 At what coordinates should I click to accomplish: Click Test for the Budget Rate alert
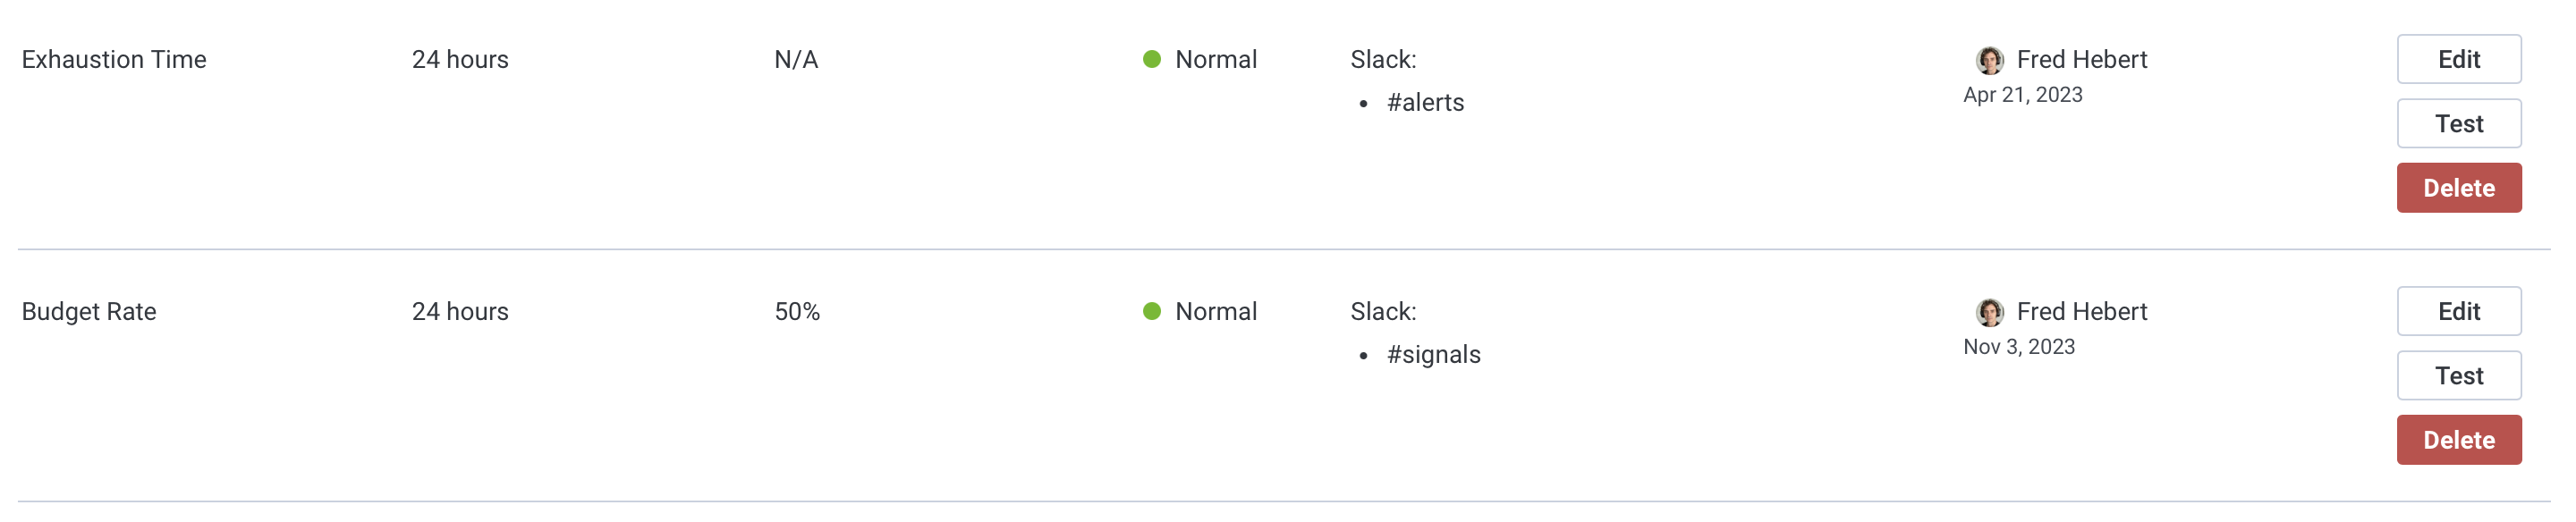click(2459, 375)
